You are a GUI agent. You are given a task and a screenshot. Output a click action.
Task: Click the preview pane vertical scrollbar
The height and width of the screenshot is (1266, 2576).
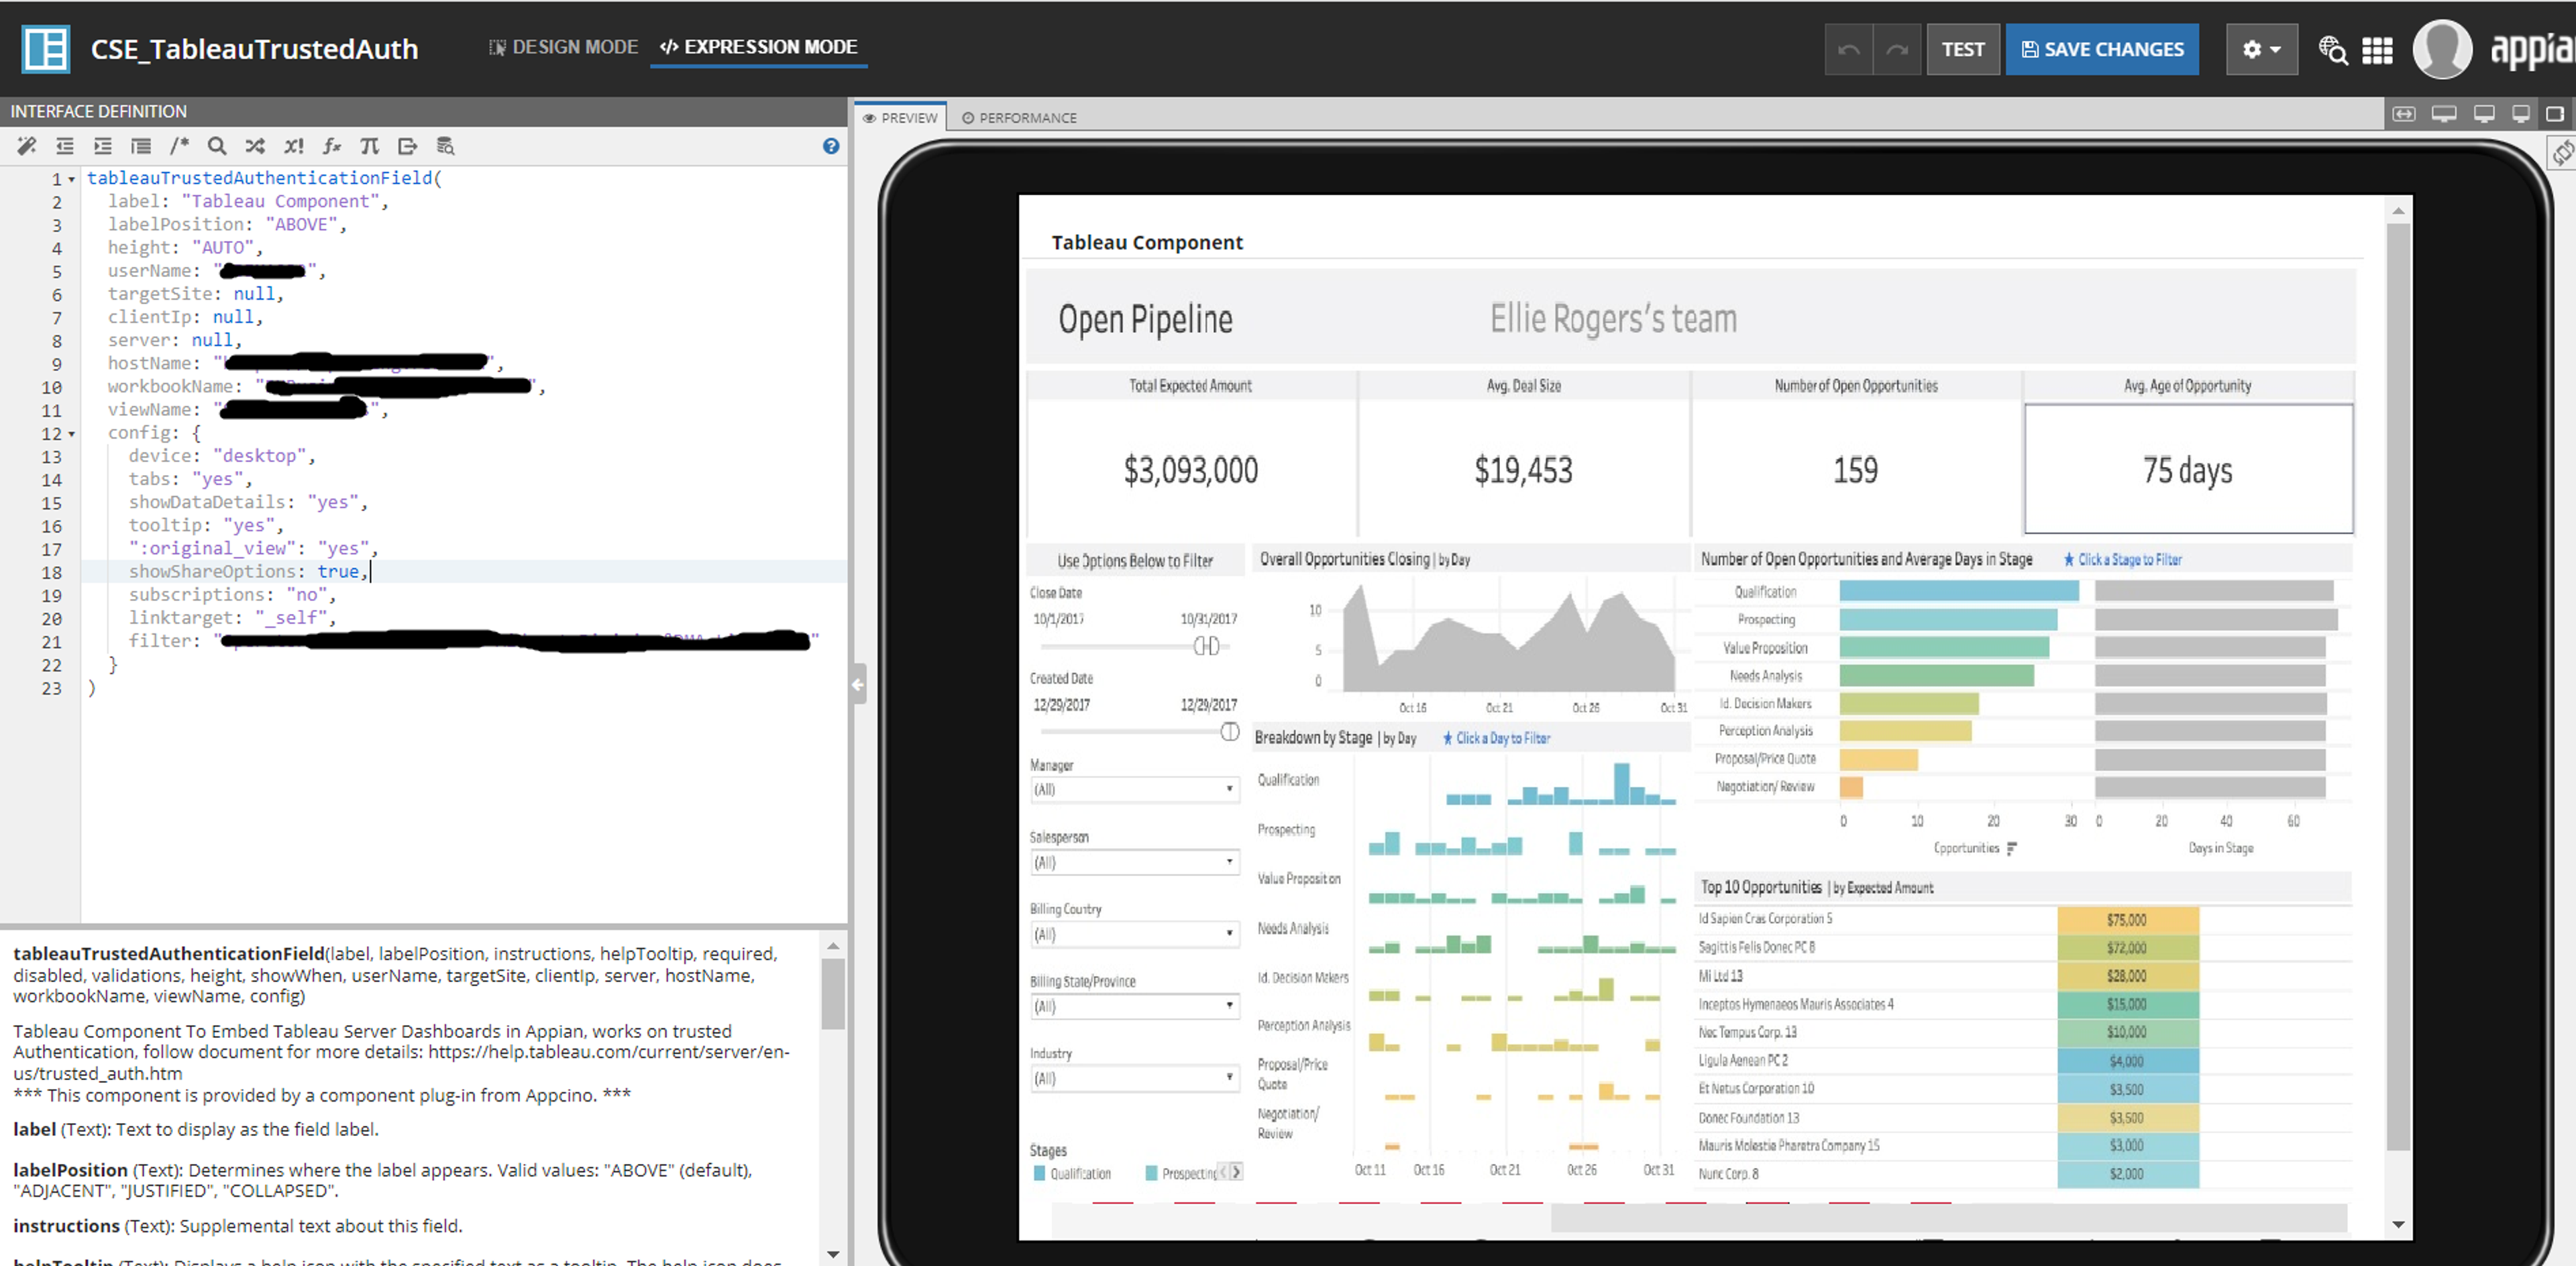click(2398, 686)
